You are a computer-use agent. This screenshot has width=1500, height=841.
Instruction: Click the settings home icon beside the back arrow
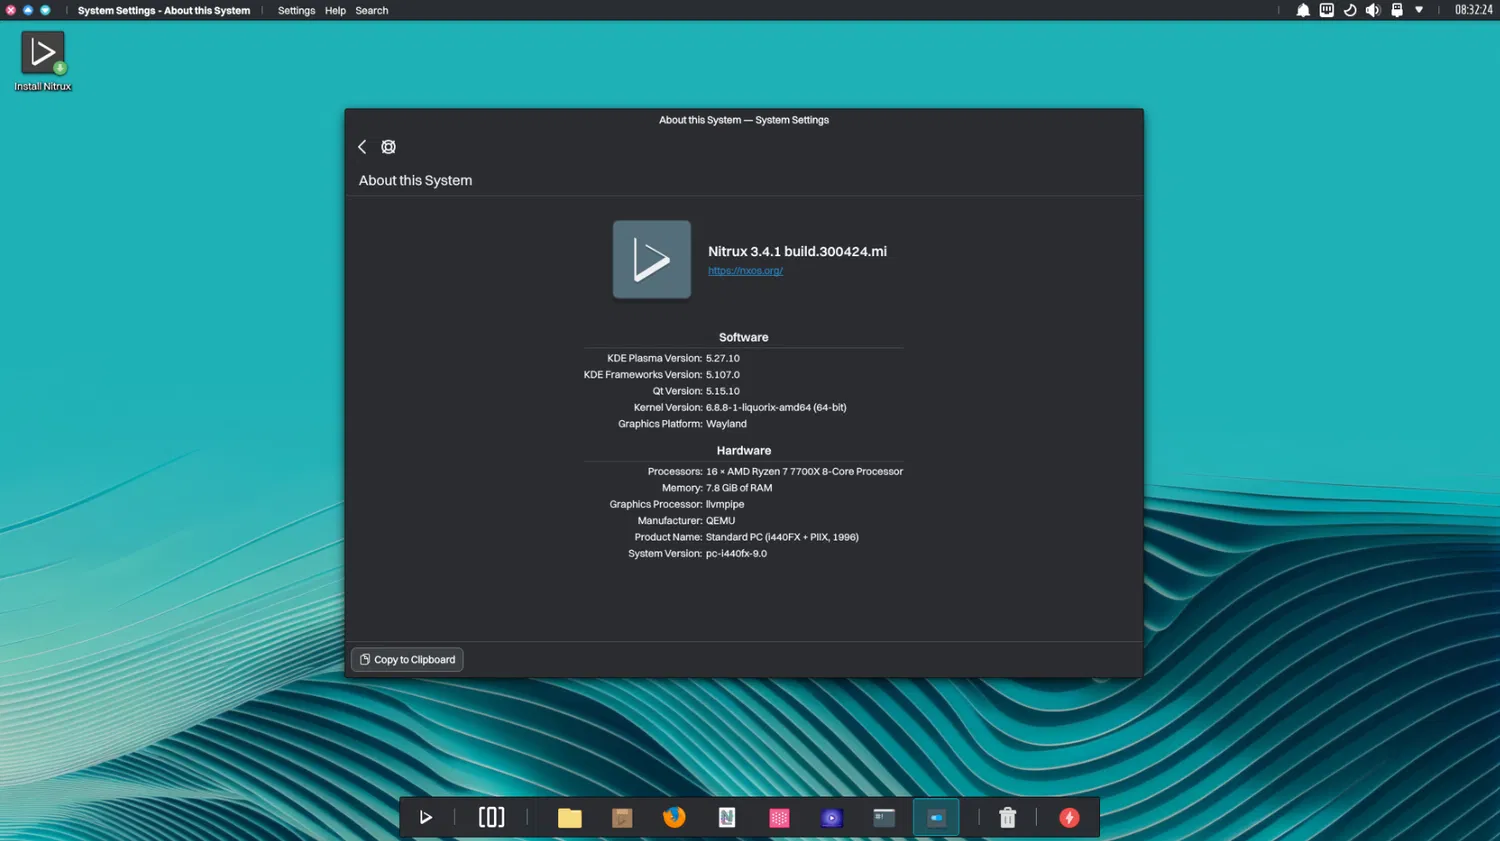(389, 147)
